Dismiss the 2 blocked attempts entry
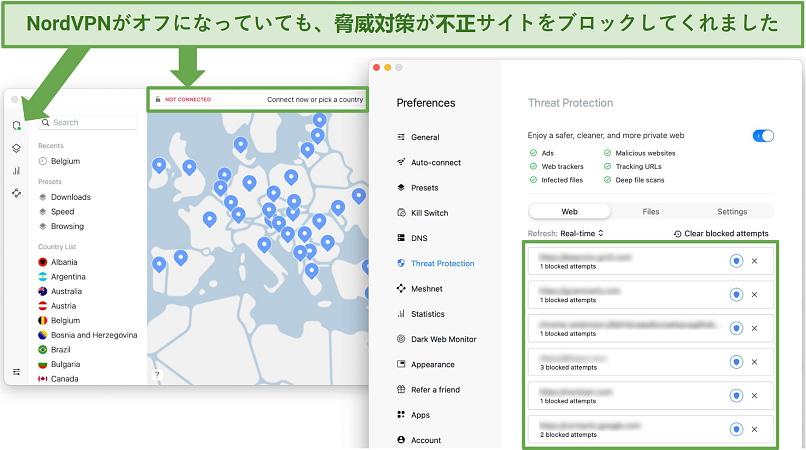 click(754, 429)
